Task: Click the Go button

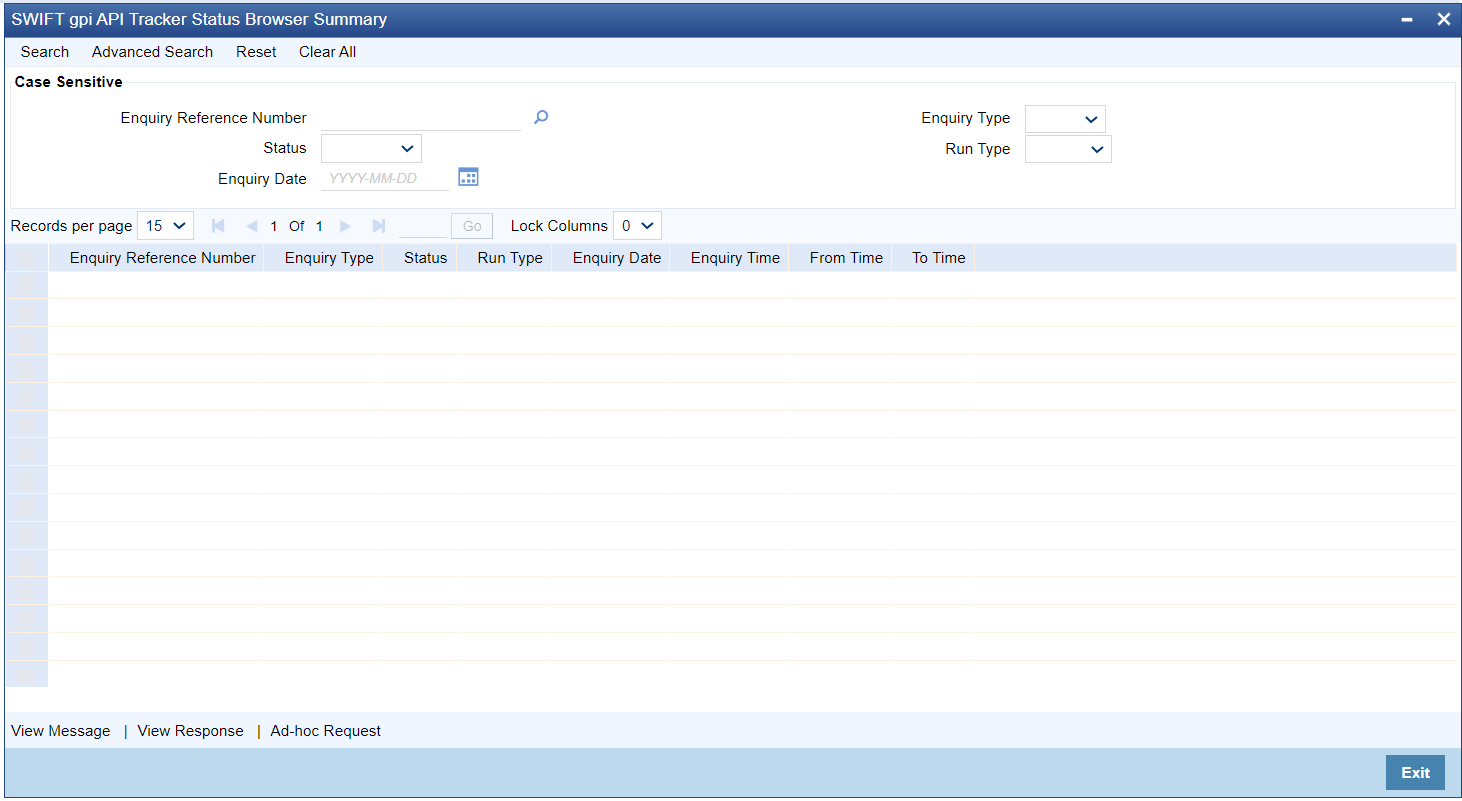Action: click(x=472, y=226)
